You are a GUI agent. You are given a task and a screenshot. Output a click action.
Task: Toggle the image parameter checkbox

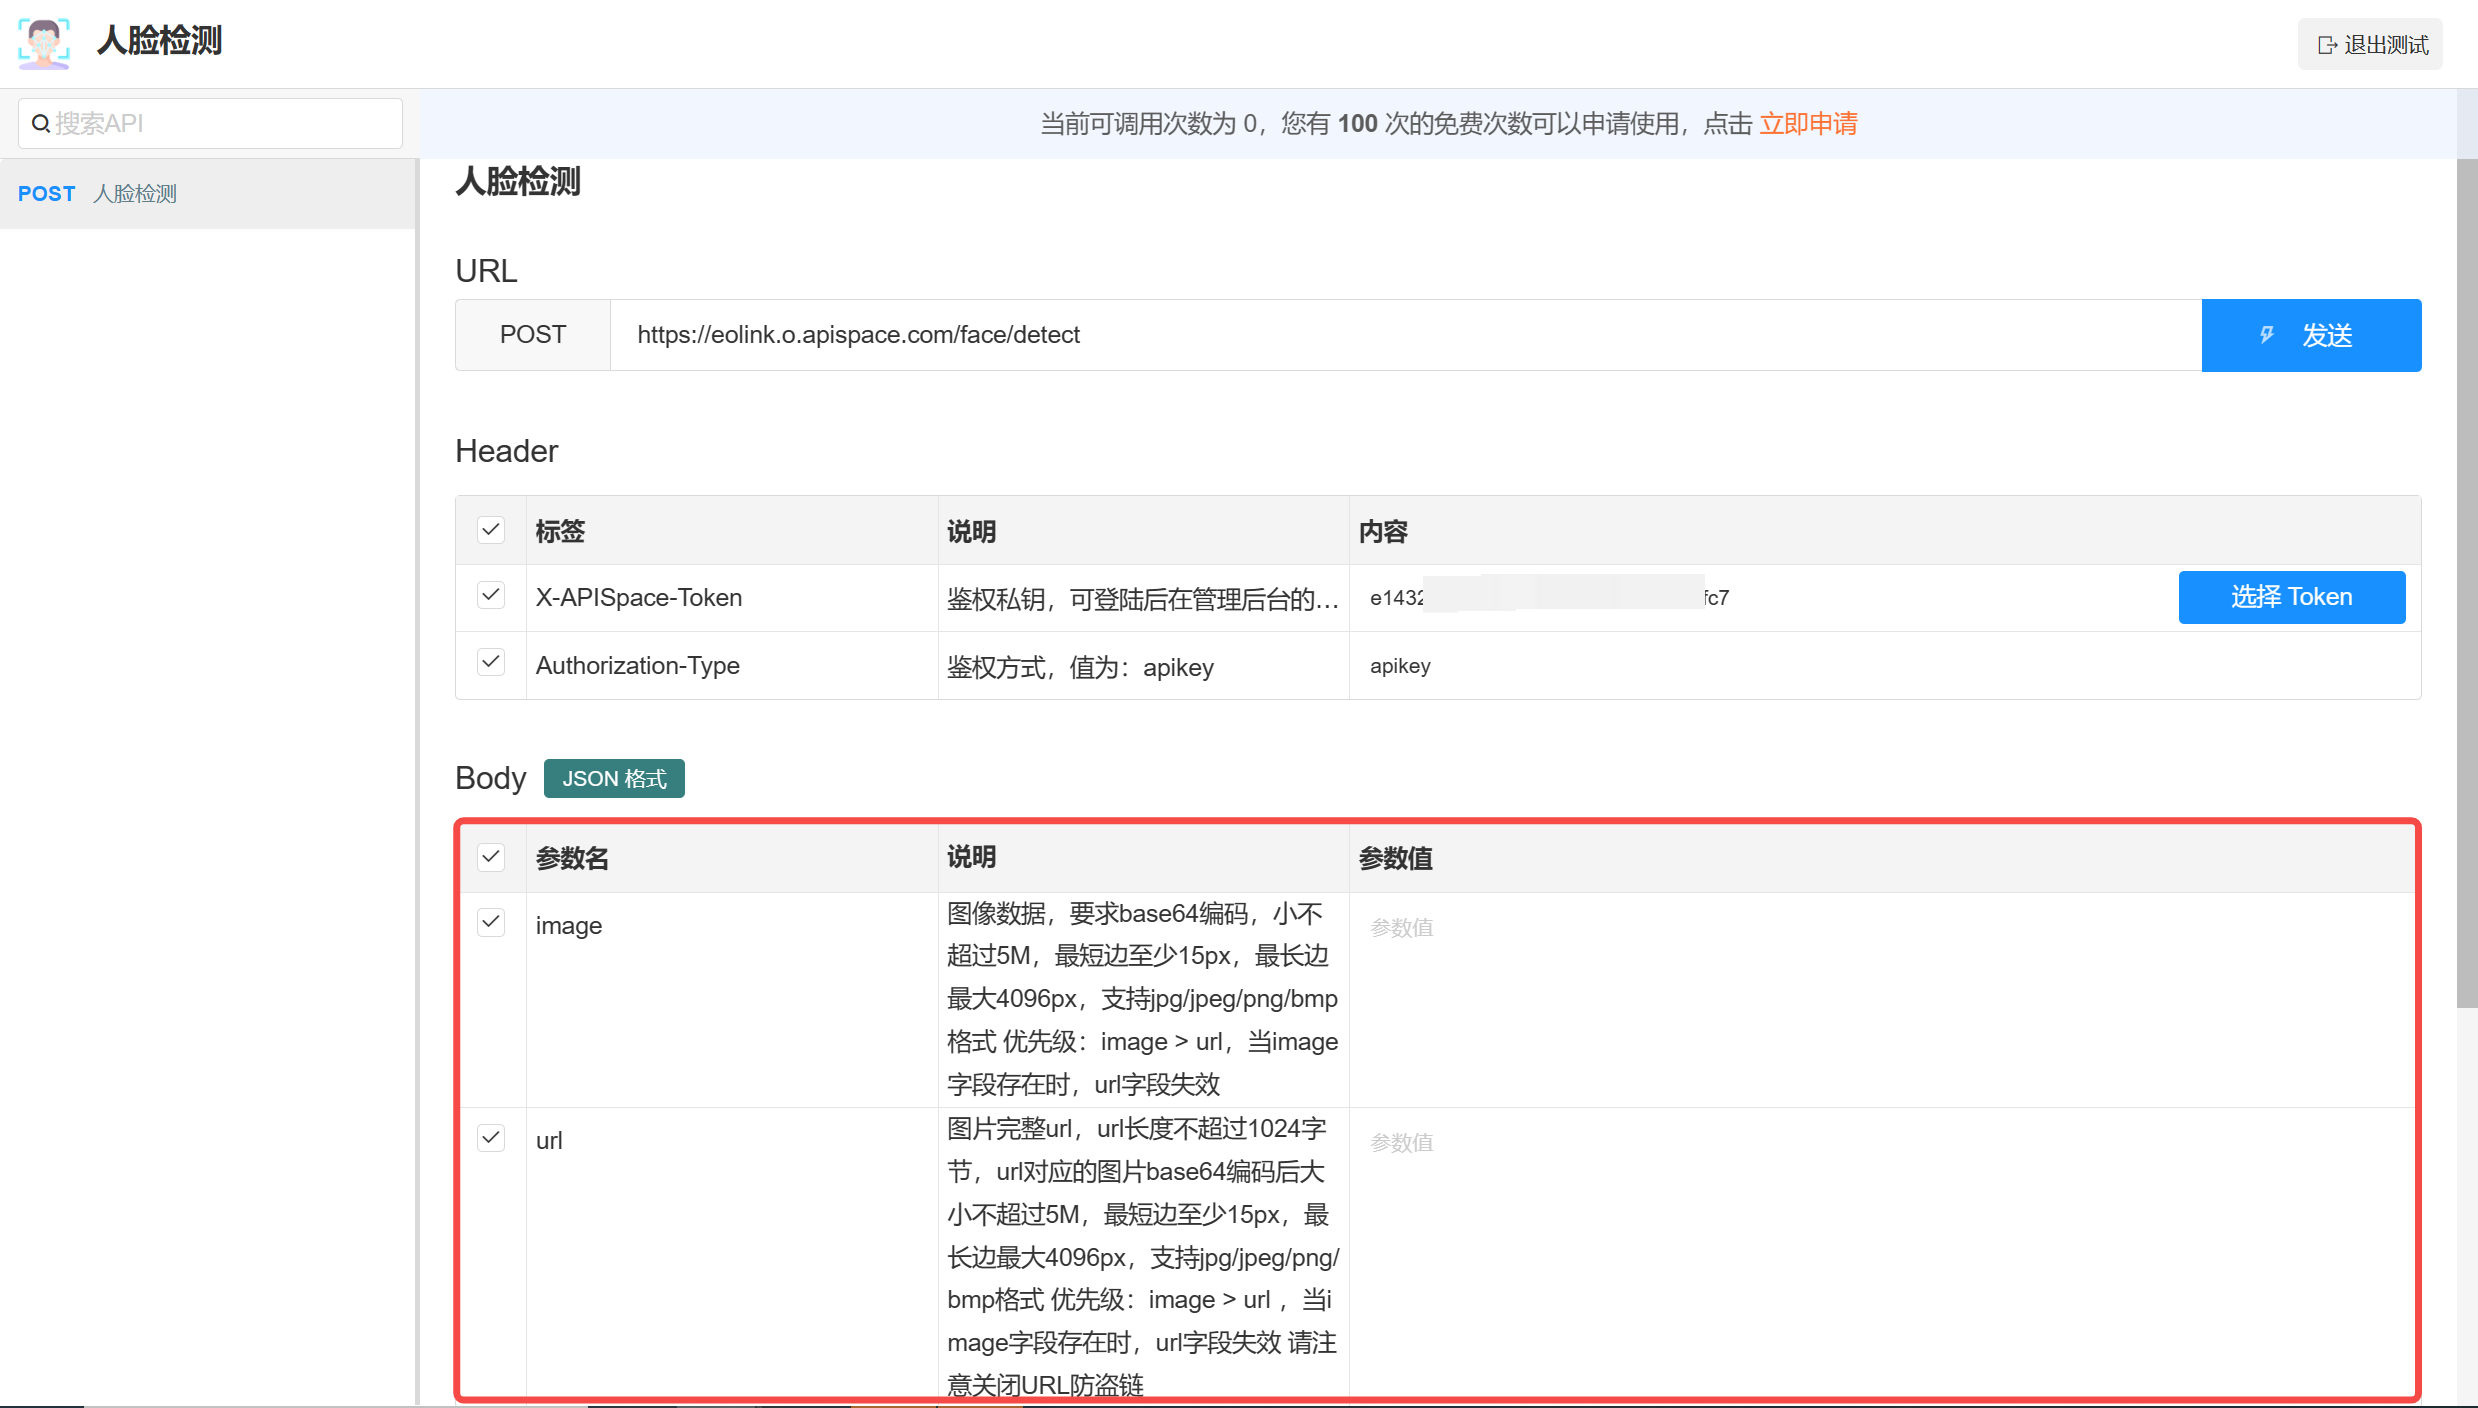click(x=491, y=922)
